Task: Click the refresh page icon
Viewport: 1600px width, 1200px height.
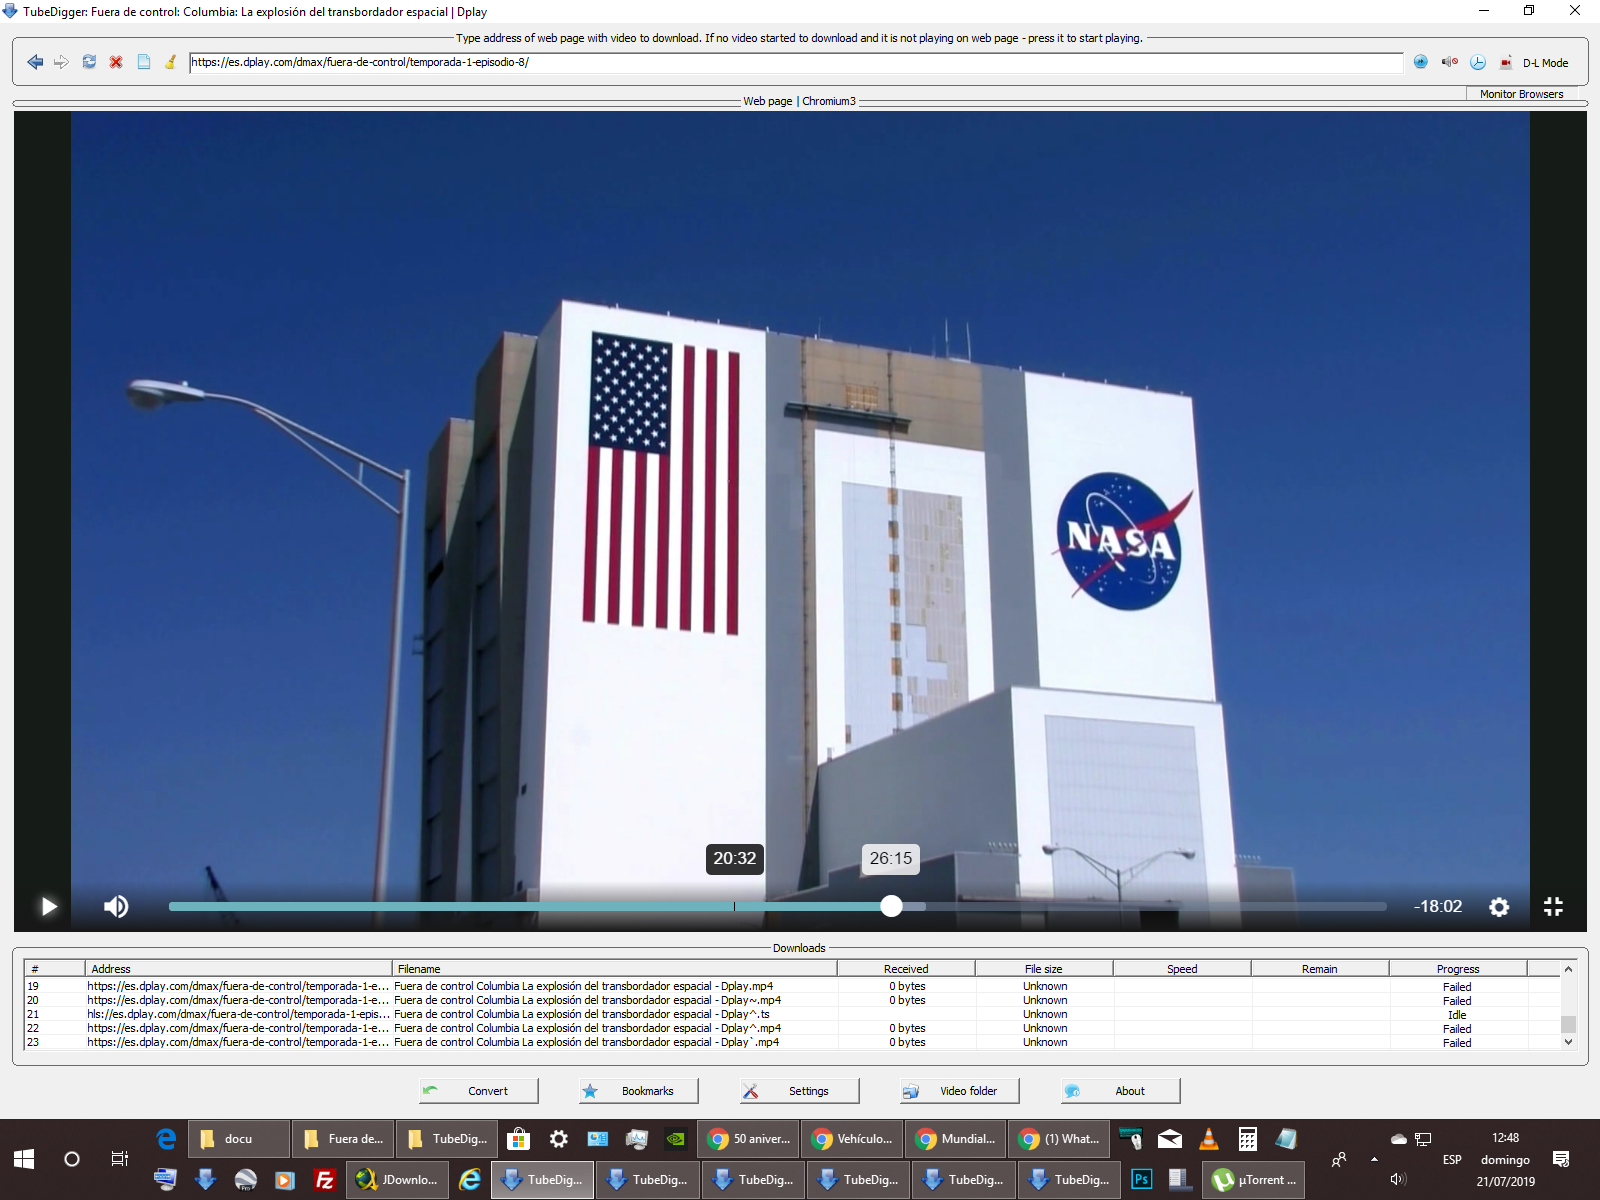Action: 89,62
